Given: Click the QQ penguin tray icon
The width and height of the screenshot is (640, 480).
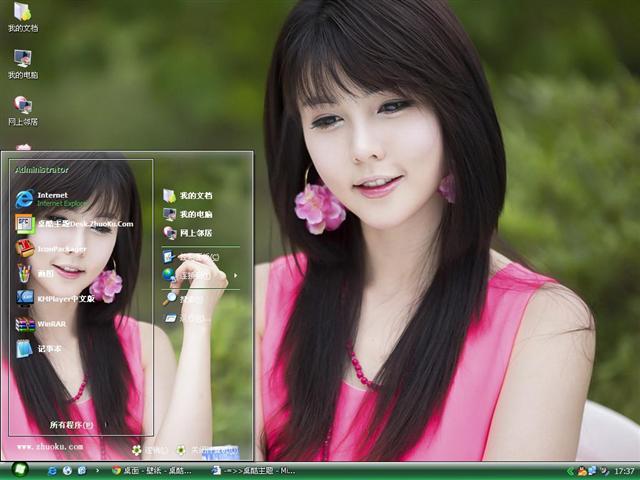Looking at the screenshot, I should 582,471.
